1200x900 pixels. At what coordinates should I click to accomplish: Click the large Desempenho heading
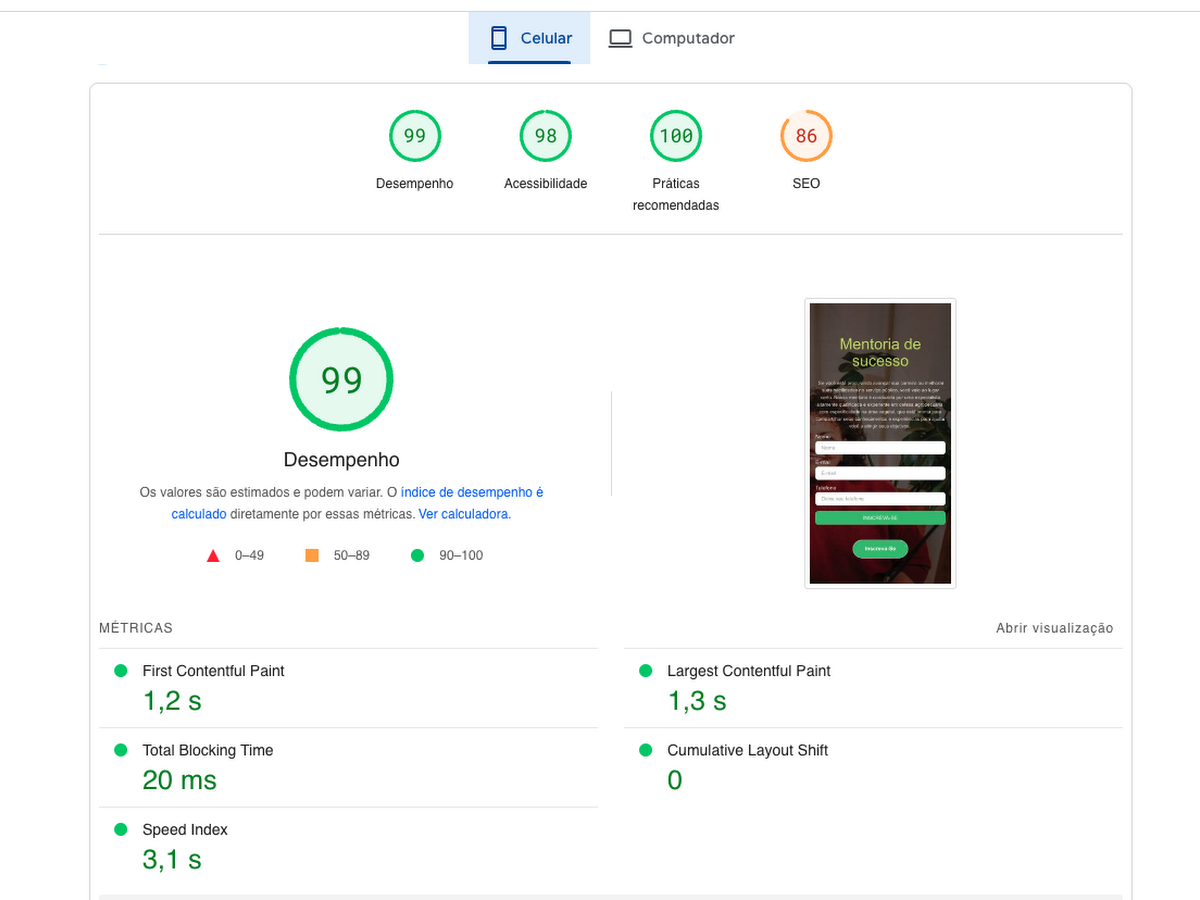pos(341,460)
